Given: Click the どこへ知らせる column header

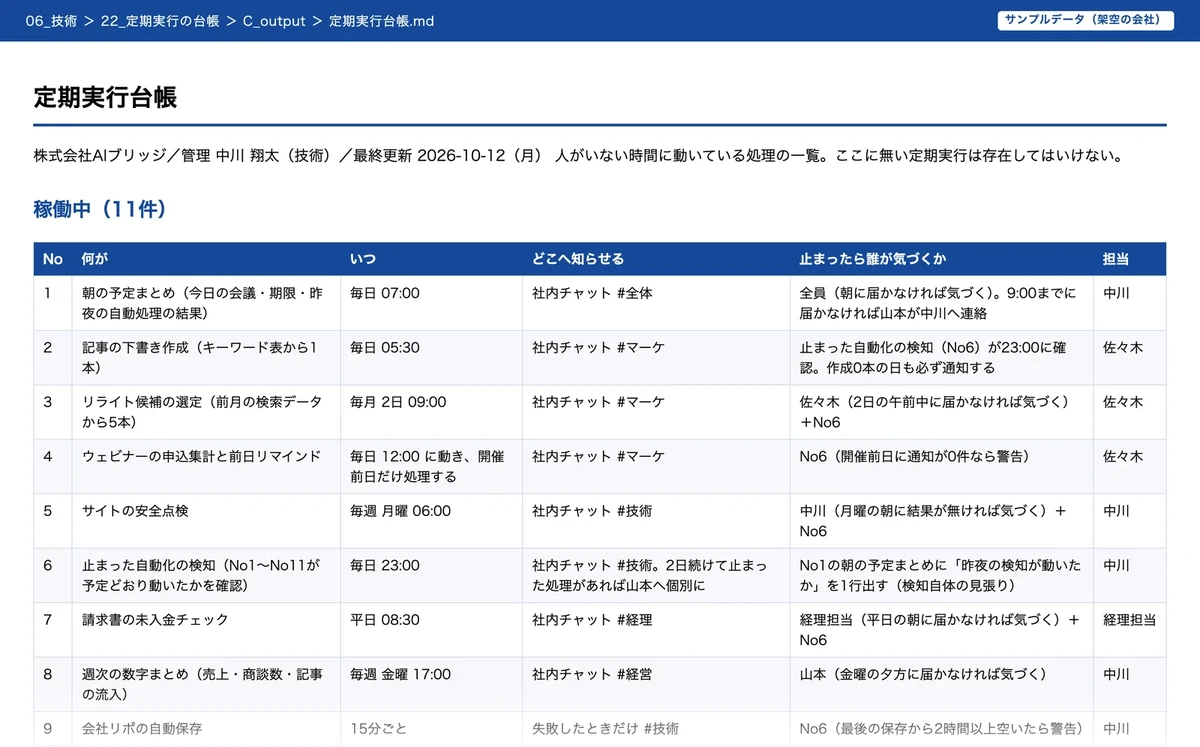Looking at the screenshot, I should coord(656,259).
